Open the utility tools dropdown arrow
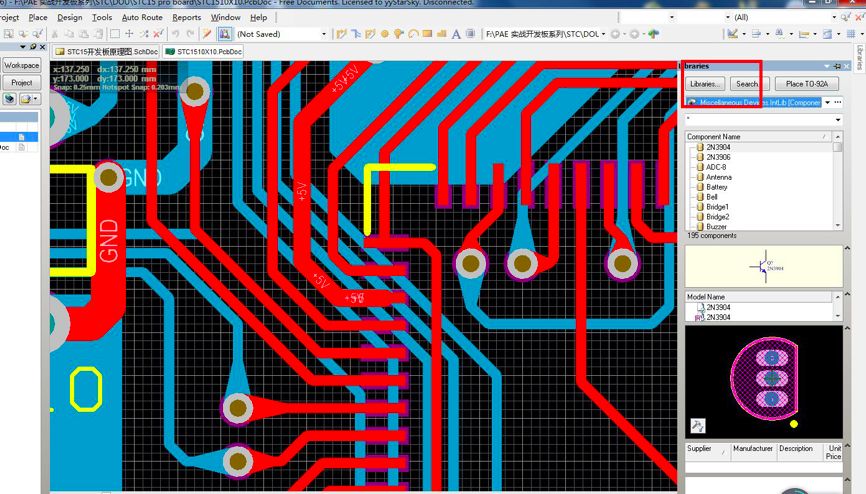The width and height of the screenshot is (866, 494). click(x=744, y=34)
